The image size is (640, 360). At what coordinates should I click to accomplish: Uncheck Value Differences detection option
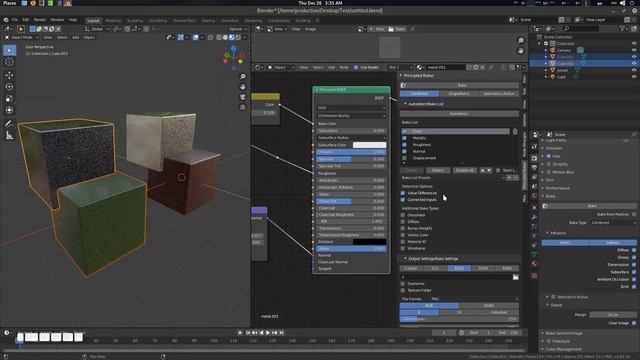click(403, 193)
